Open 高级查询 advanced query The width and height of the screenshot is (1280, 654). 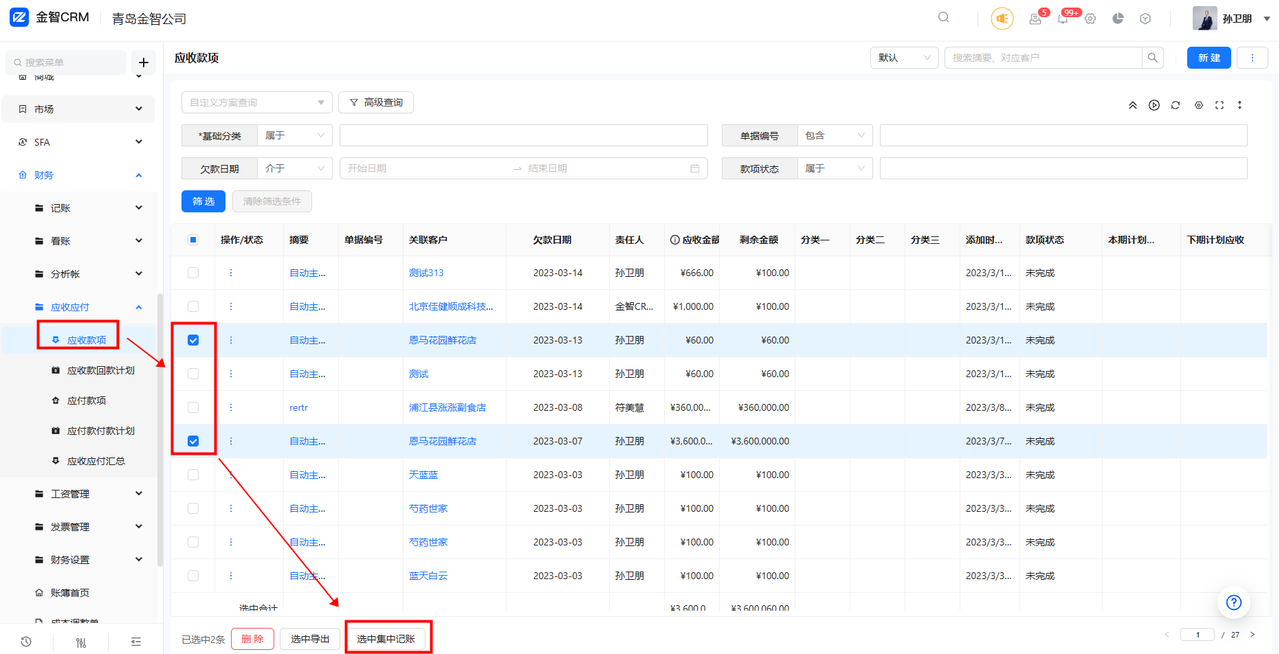tap(376, 102)
